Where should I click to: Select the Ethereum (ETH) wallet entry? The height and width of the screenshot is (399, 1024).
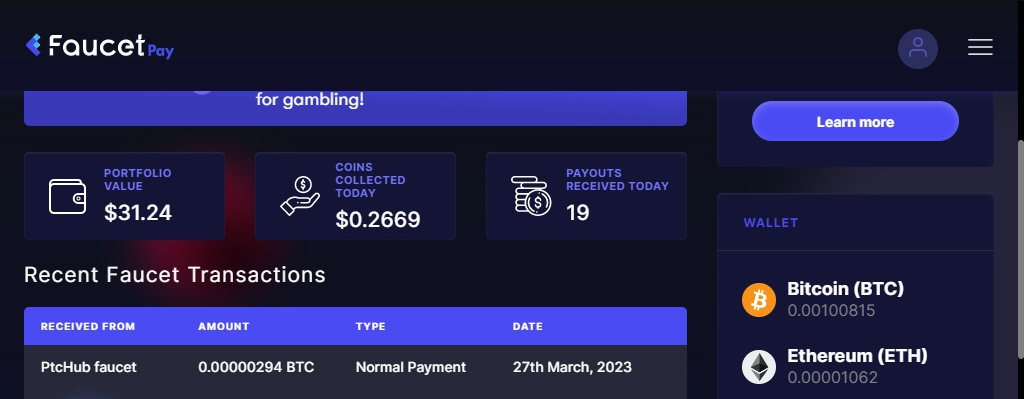[855, 366]
